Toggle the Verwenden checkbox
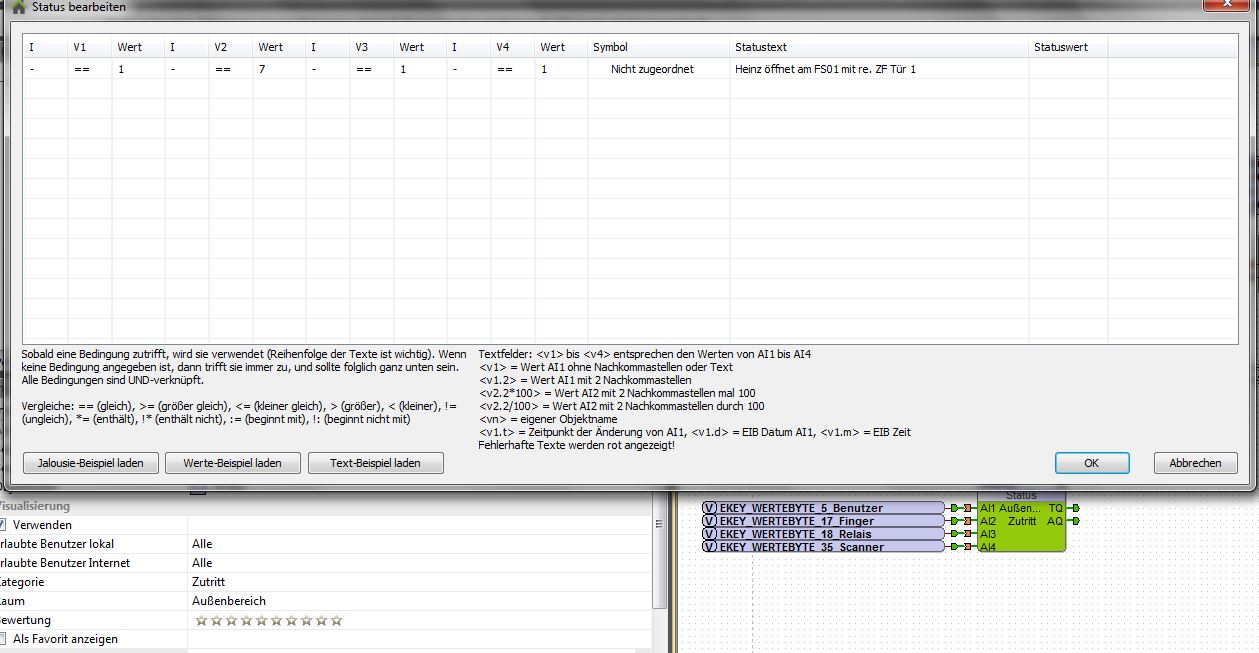This screenshot has width=1259, height=653. pos(3,525)
